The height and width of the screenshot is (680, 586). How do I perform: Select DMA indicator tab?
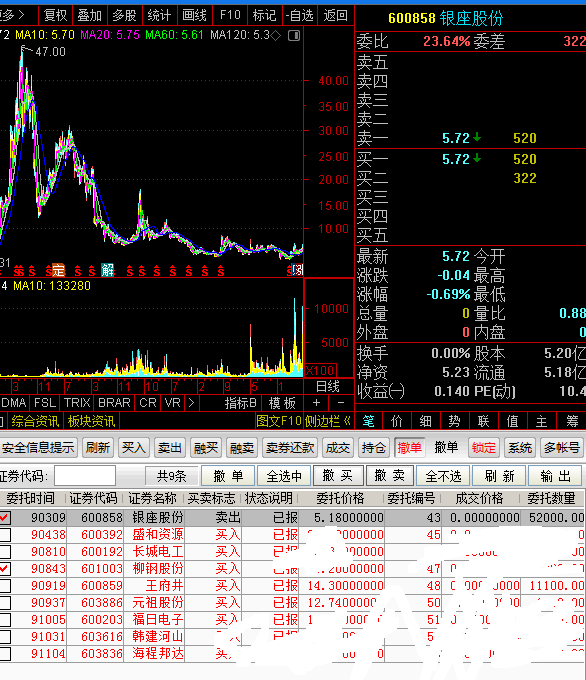[x=14, y=403]
